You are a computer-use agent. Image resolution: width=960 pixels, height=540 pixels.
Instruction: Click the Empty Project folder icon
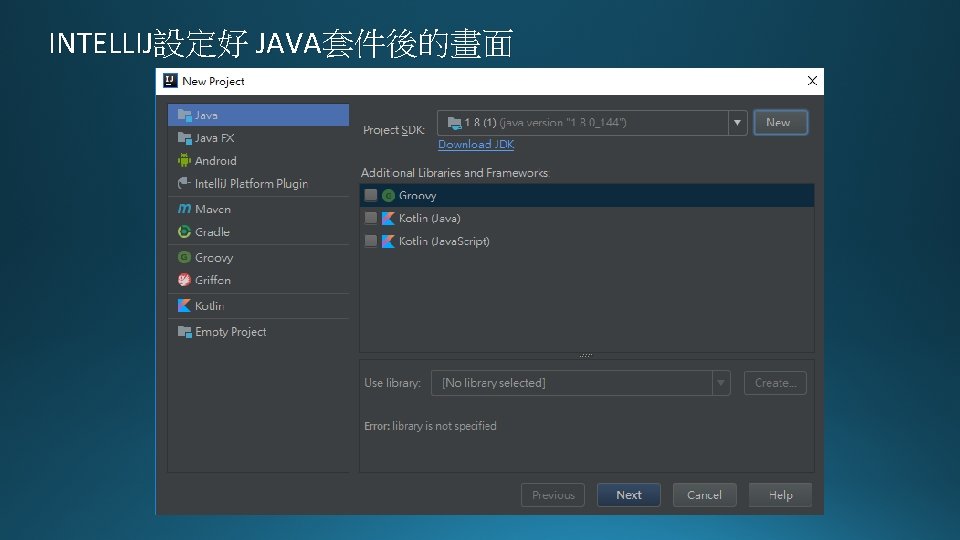click(x=184, y=331)
